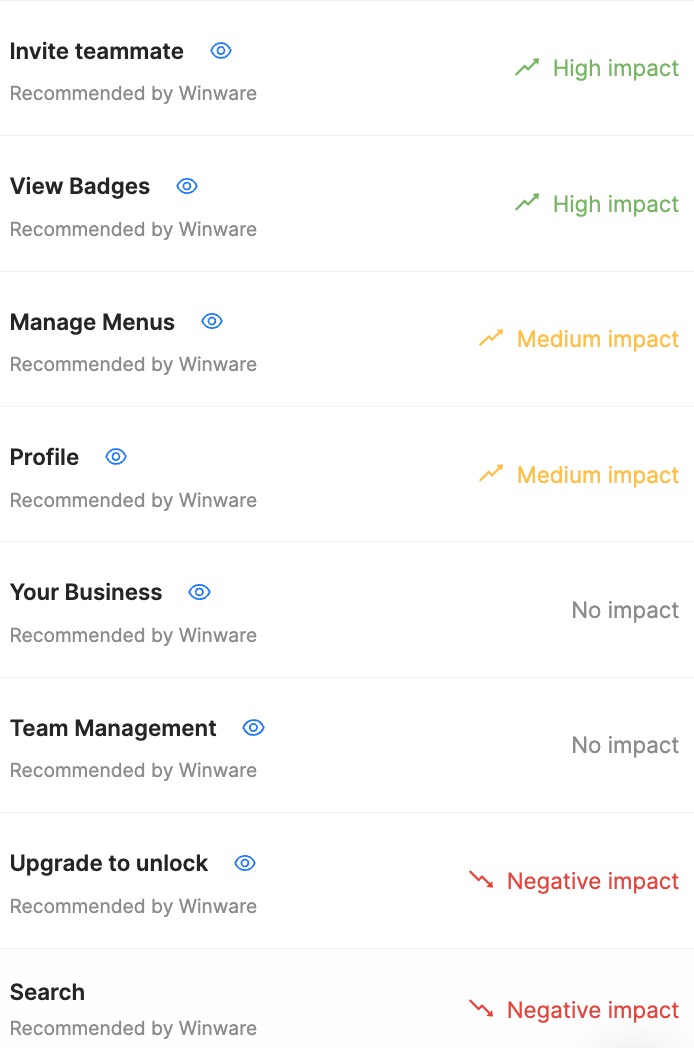
Task: Click eye icon next to Your Business
Action: click(x=199, y=592)
